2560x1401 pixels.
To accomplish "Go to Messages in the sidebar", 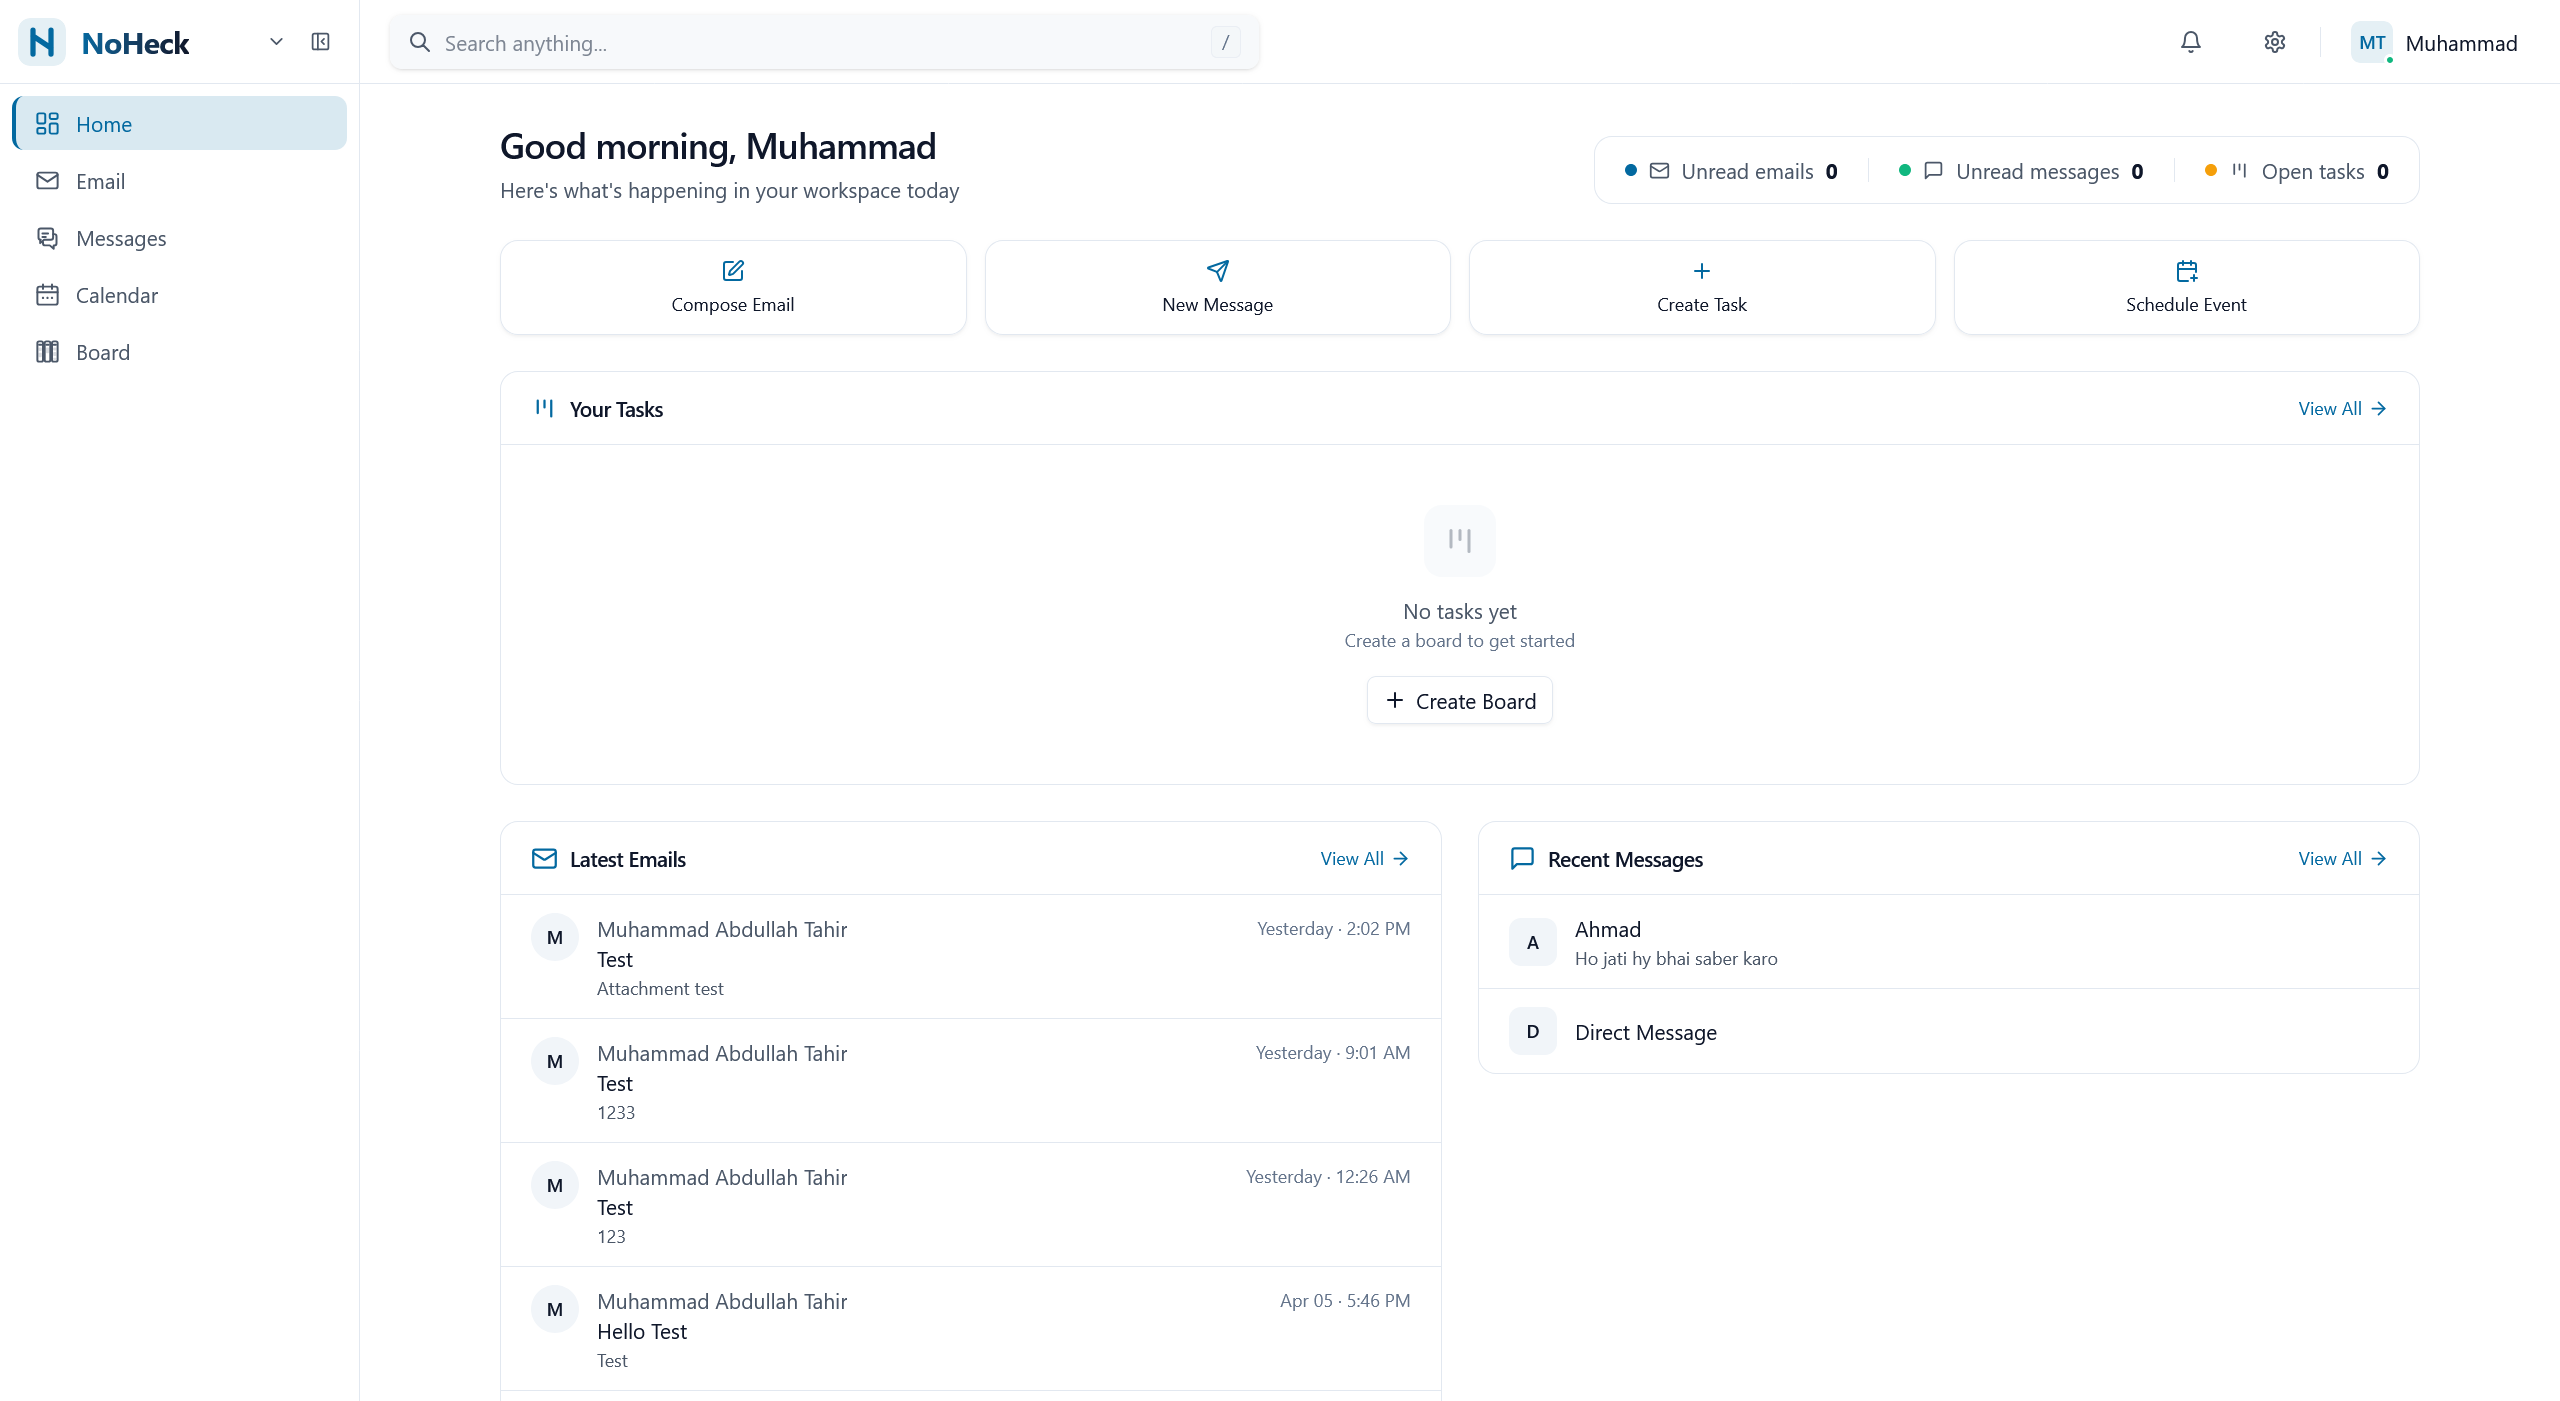I will pos(120,238).
